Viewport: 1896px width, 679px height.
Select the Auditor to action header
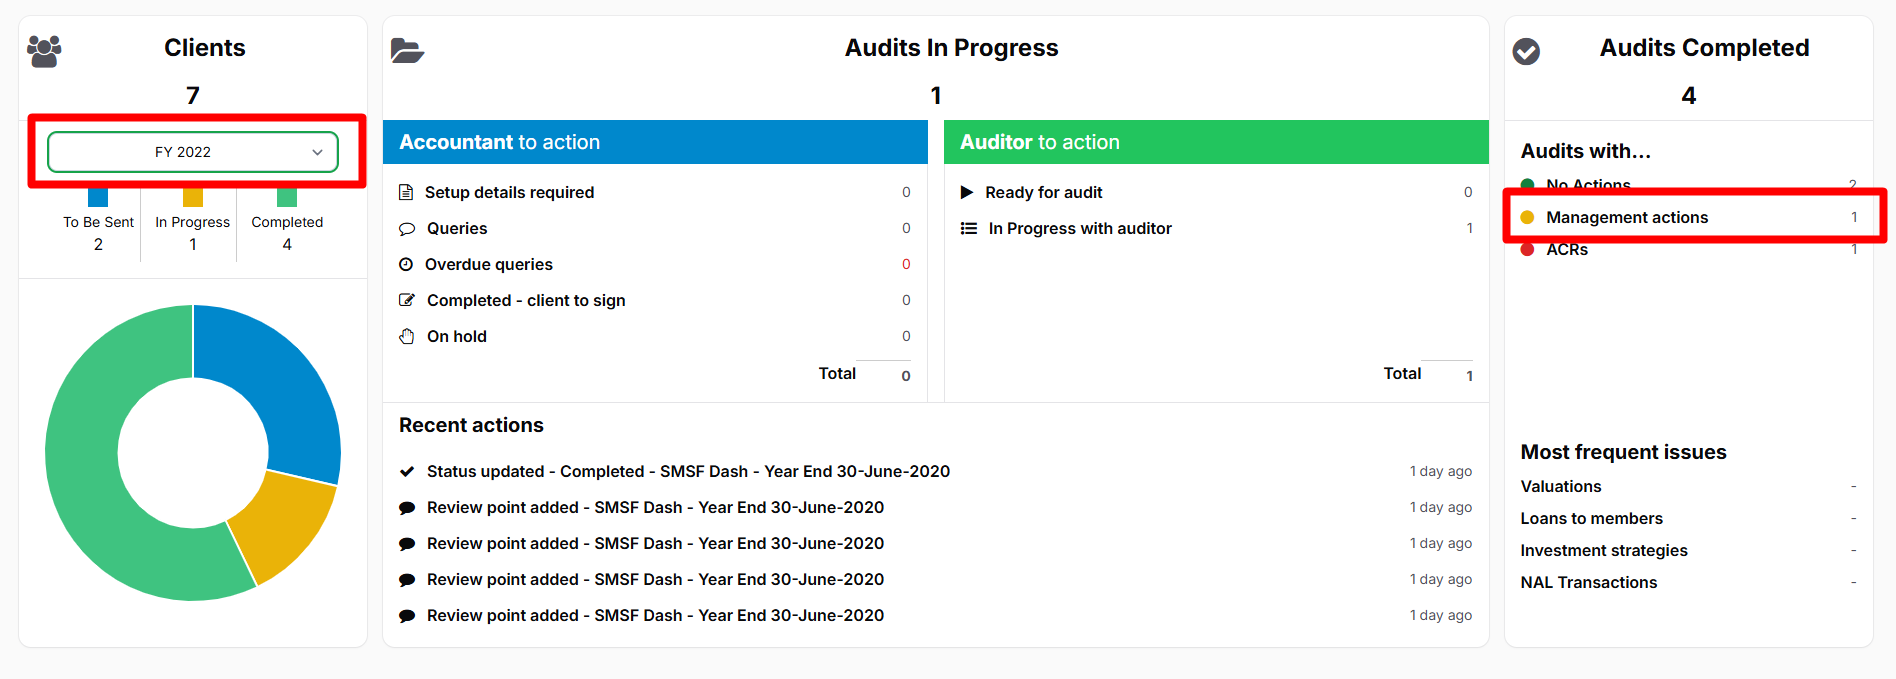point(1216,142)
